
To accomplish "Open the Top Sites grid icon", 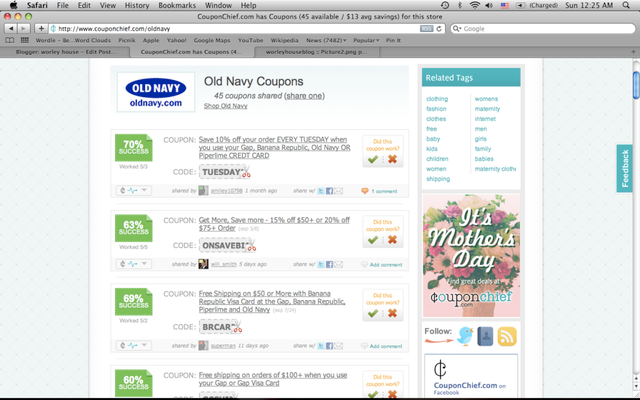I will pos(24,40).
